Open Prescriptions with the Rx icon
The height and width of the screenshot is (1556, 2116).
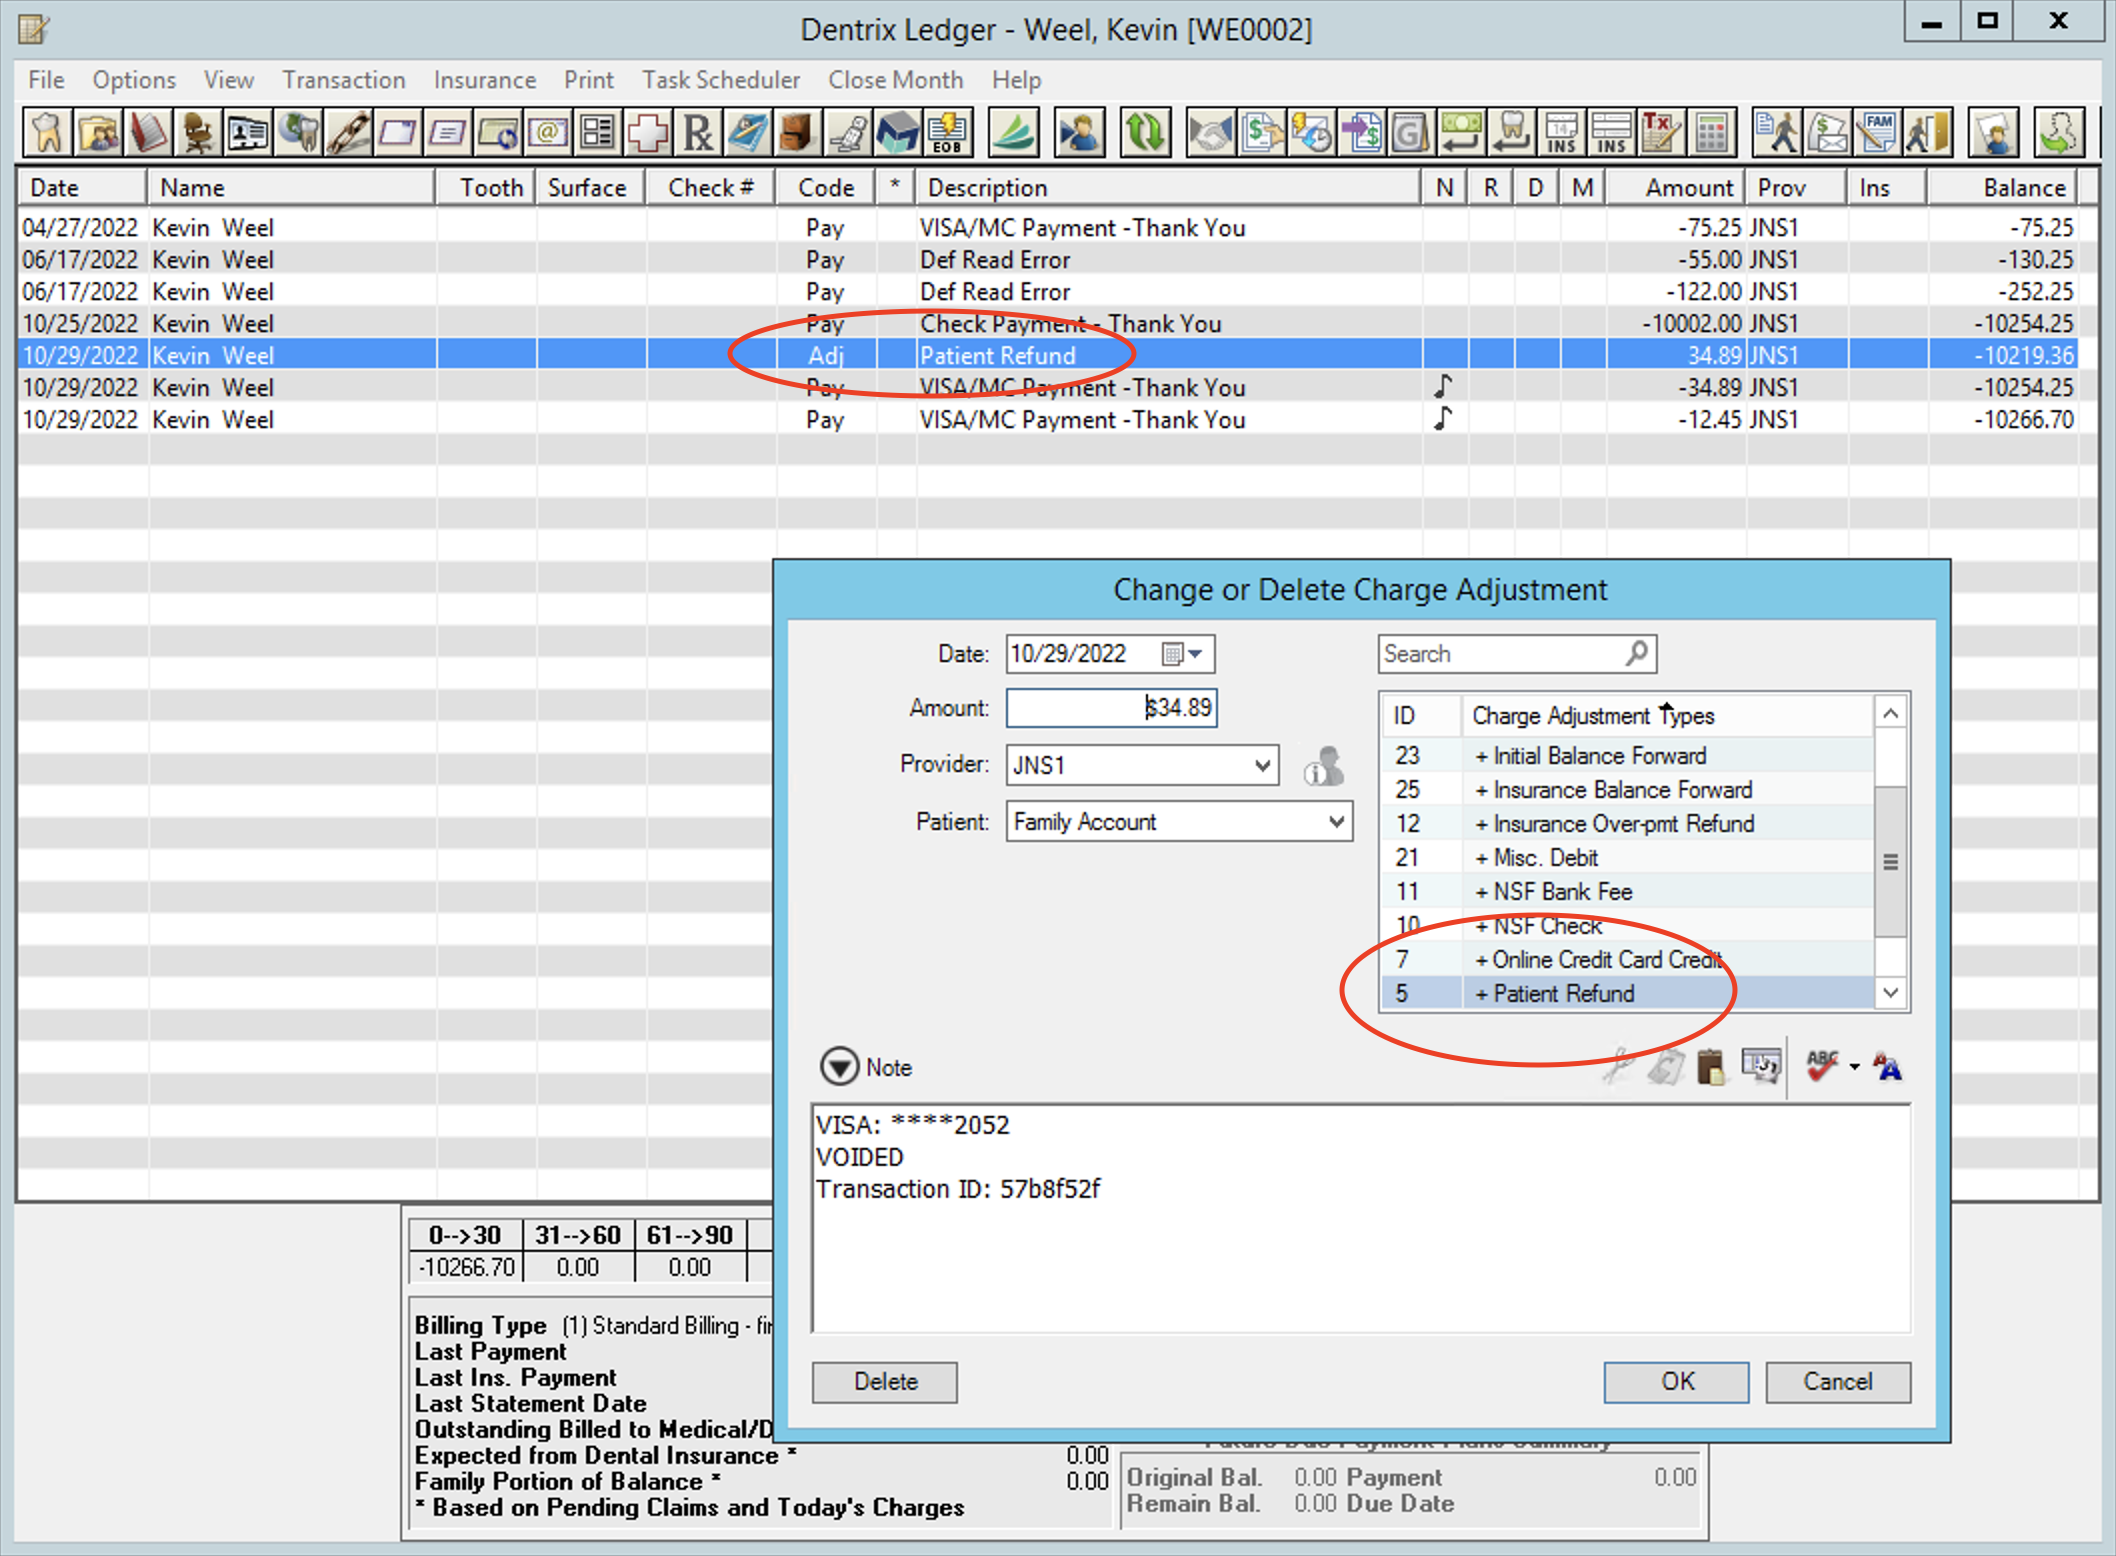[698, 133]
